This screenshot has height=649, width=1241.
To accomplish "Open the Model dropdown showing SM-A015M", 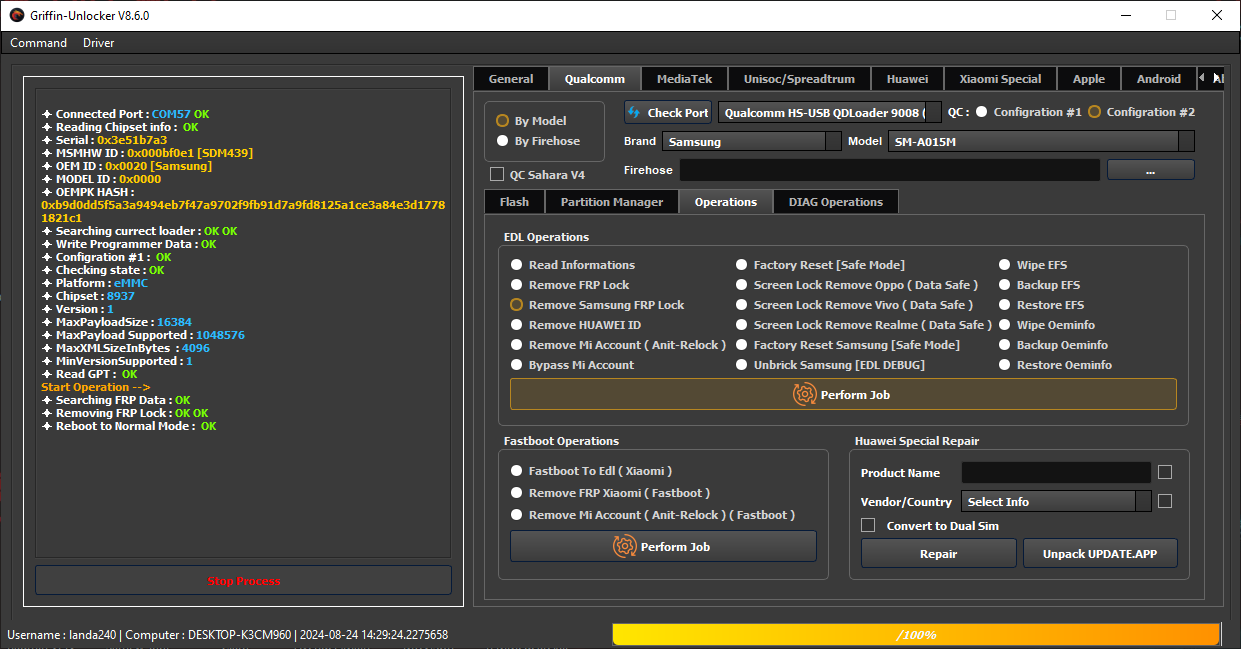I will 1041,141.
